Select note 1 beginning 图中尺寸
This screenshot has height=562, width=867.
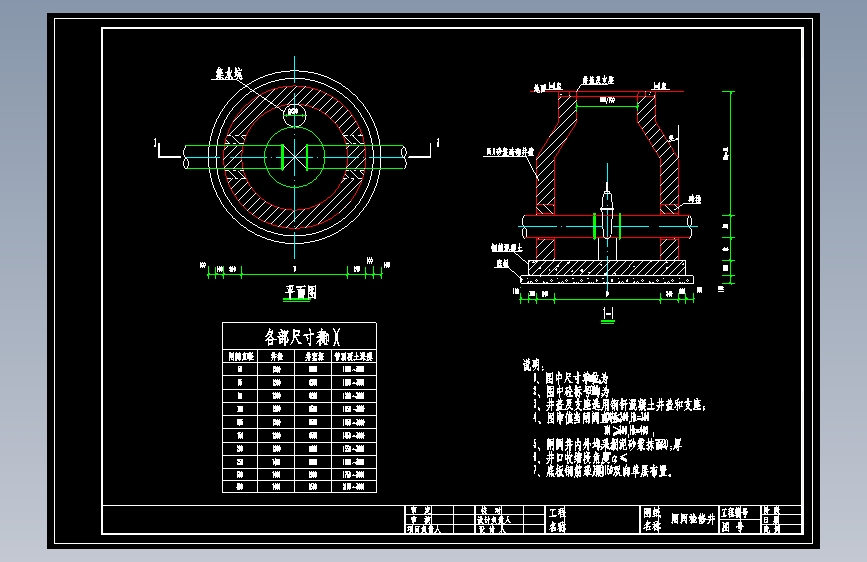[x=571, y=378]
